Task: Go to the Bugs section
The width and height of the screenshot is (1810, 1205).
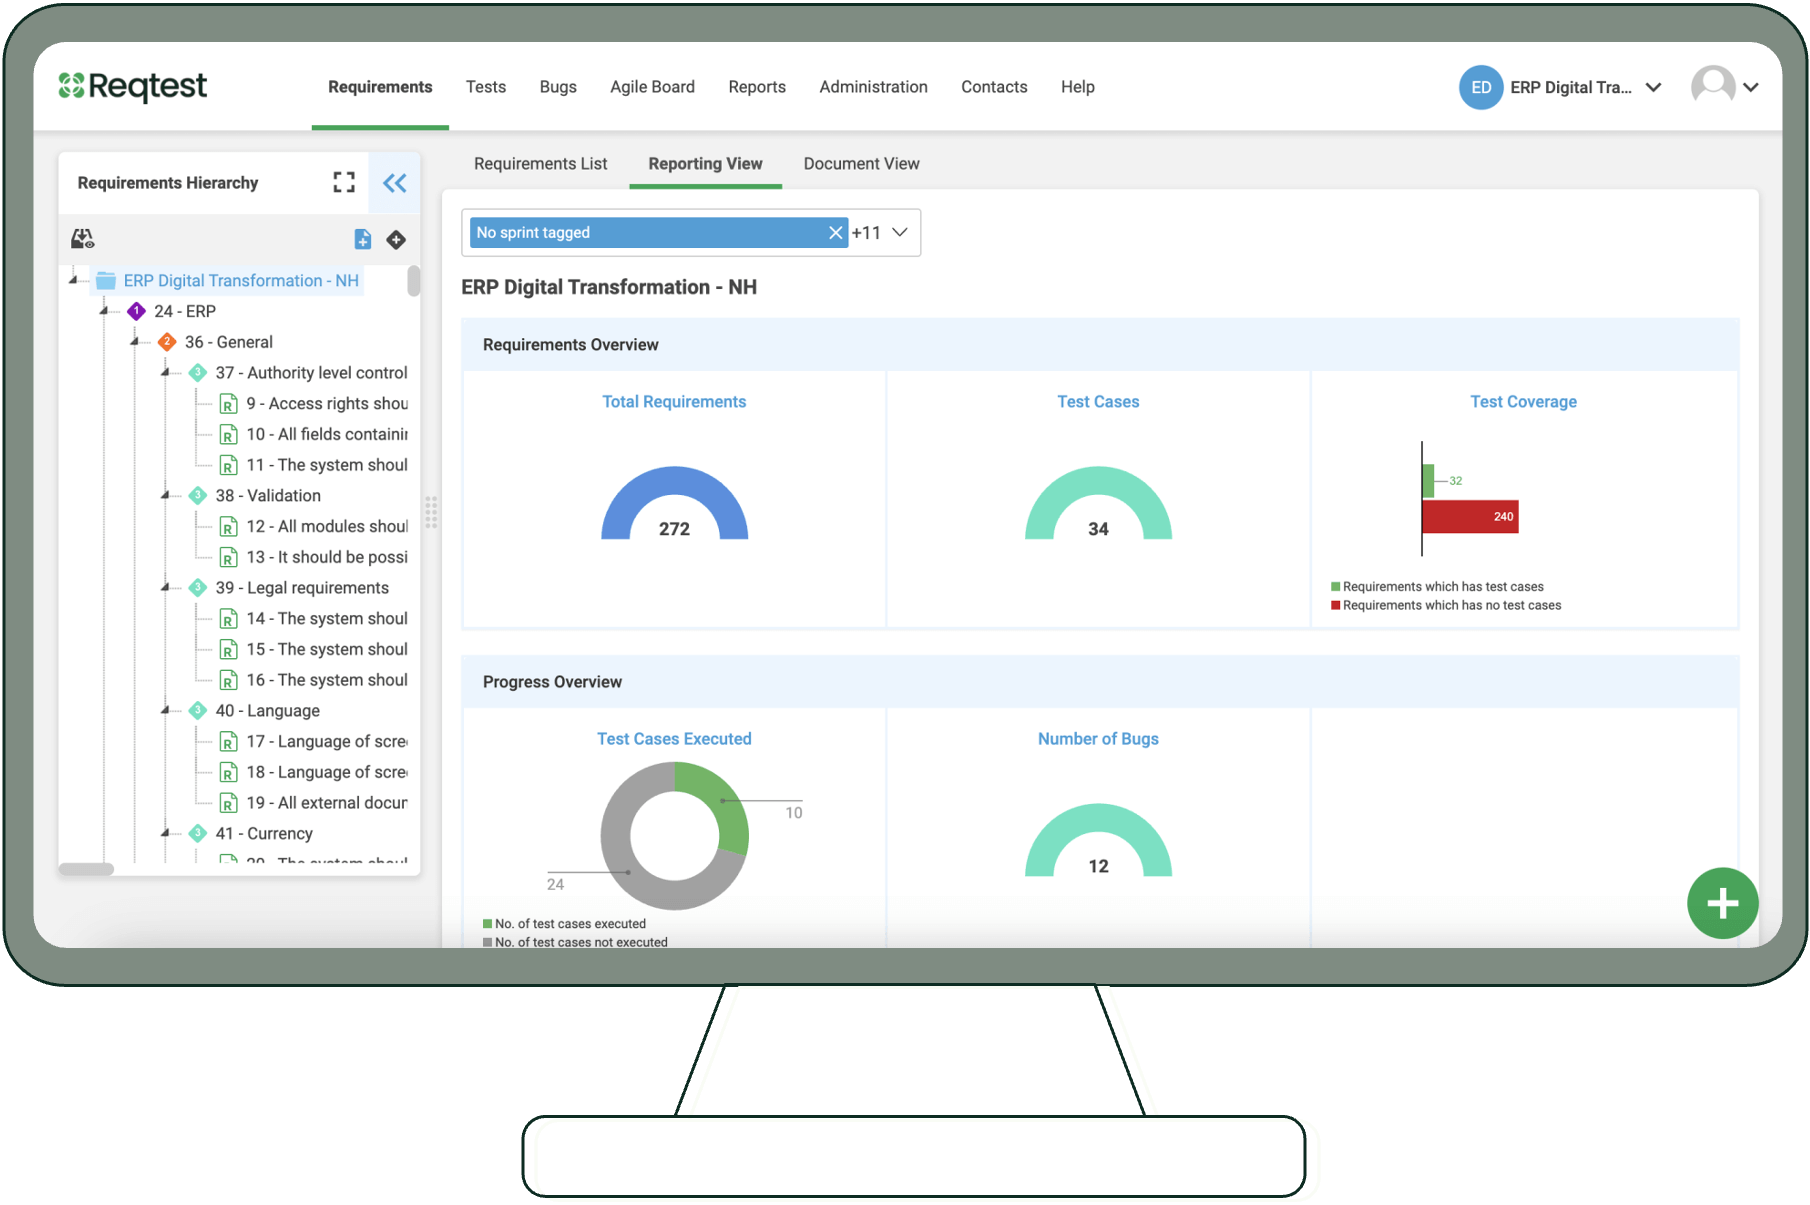Action: click(558, 87)
